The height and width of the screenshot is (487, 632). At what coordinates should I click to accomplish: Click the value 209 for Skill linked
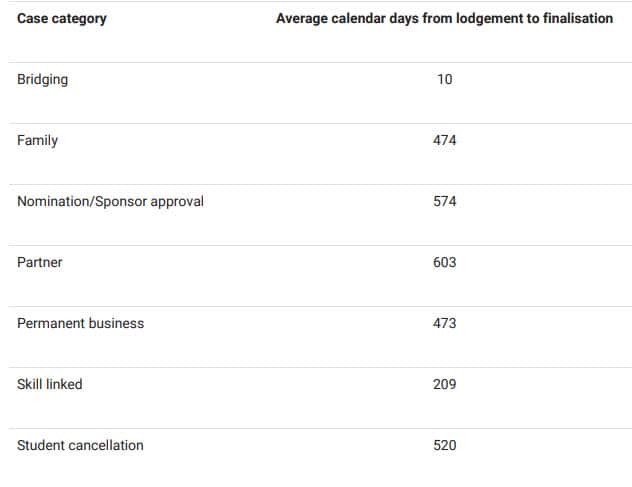click(444, 384)
